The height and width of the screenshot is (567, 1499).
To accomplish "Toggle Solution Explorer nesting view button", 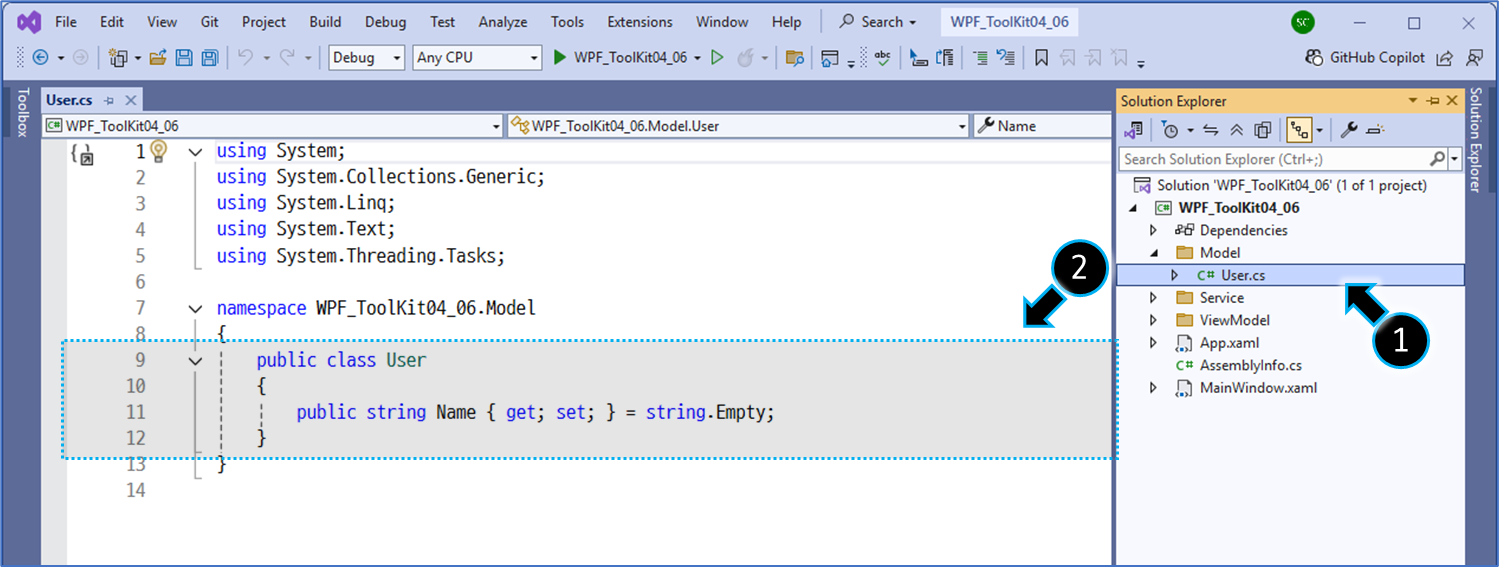I will tap(1299, 130).
